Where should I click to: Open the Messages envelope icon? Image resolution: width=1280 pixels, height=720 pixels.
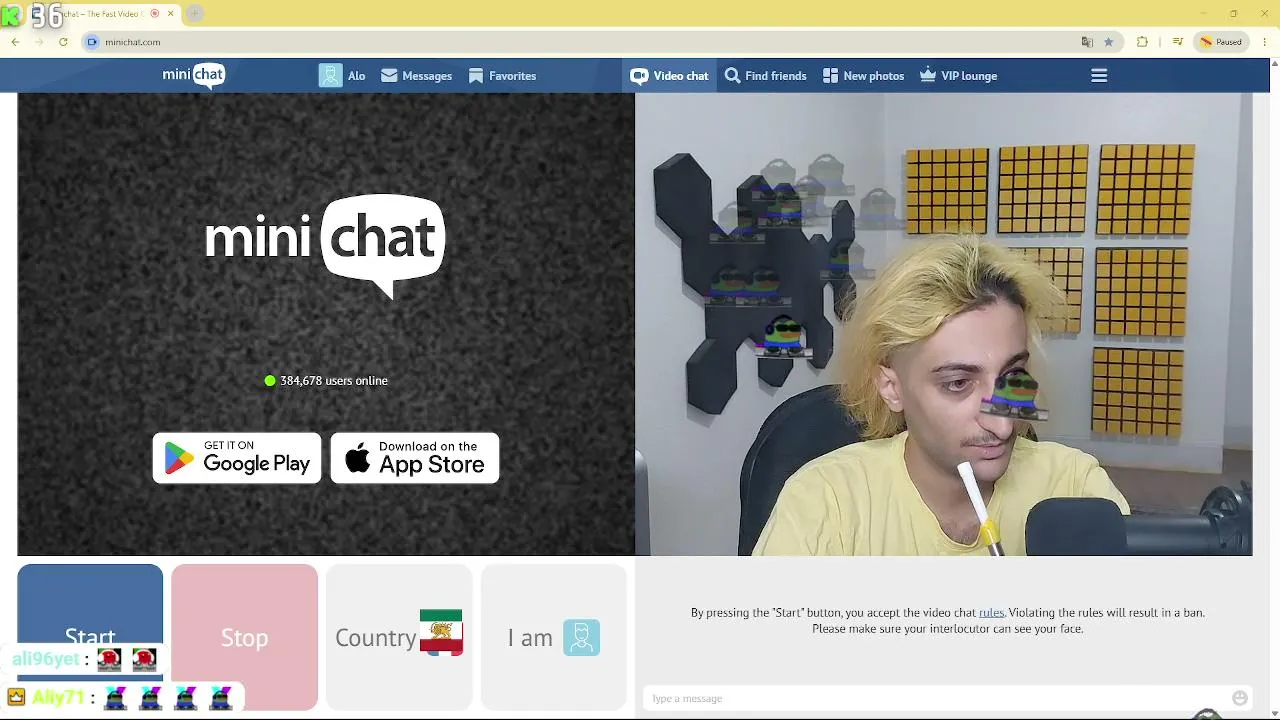tap(389, 76)
